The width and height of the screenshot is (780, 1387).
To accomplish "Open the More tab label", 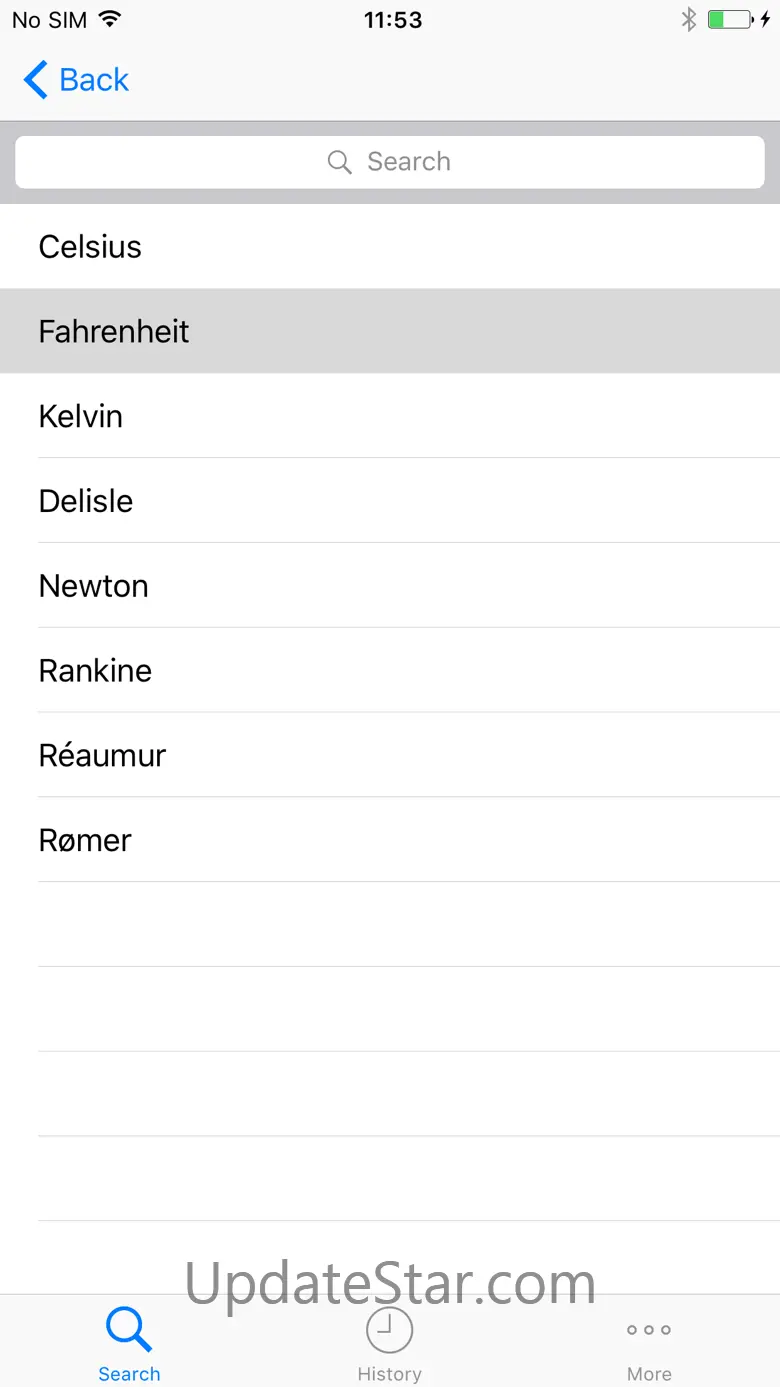I will click(649, 1374).
